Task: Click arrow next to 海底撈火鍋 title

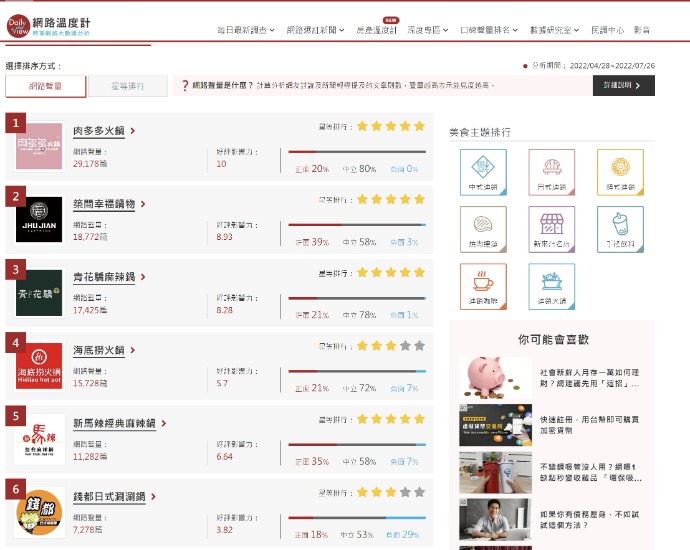Action: 133,350
